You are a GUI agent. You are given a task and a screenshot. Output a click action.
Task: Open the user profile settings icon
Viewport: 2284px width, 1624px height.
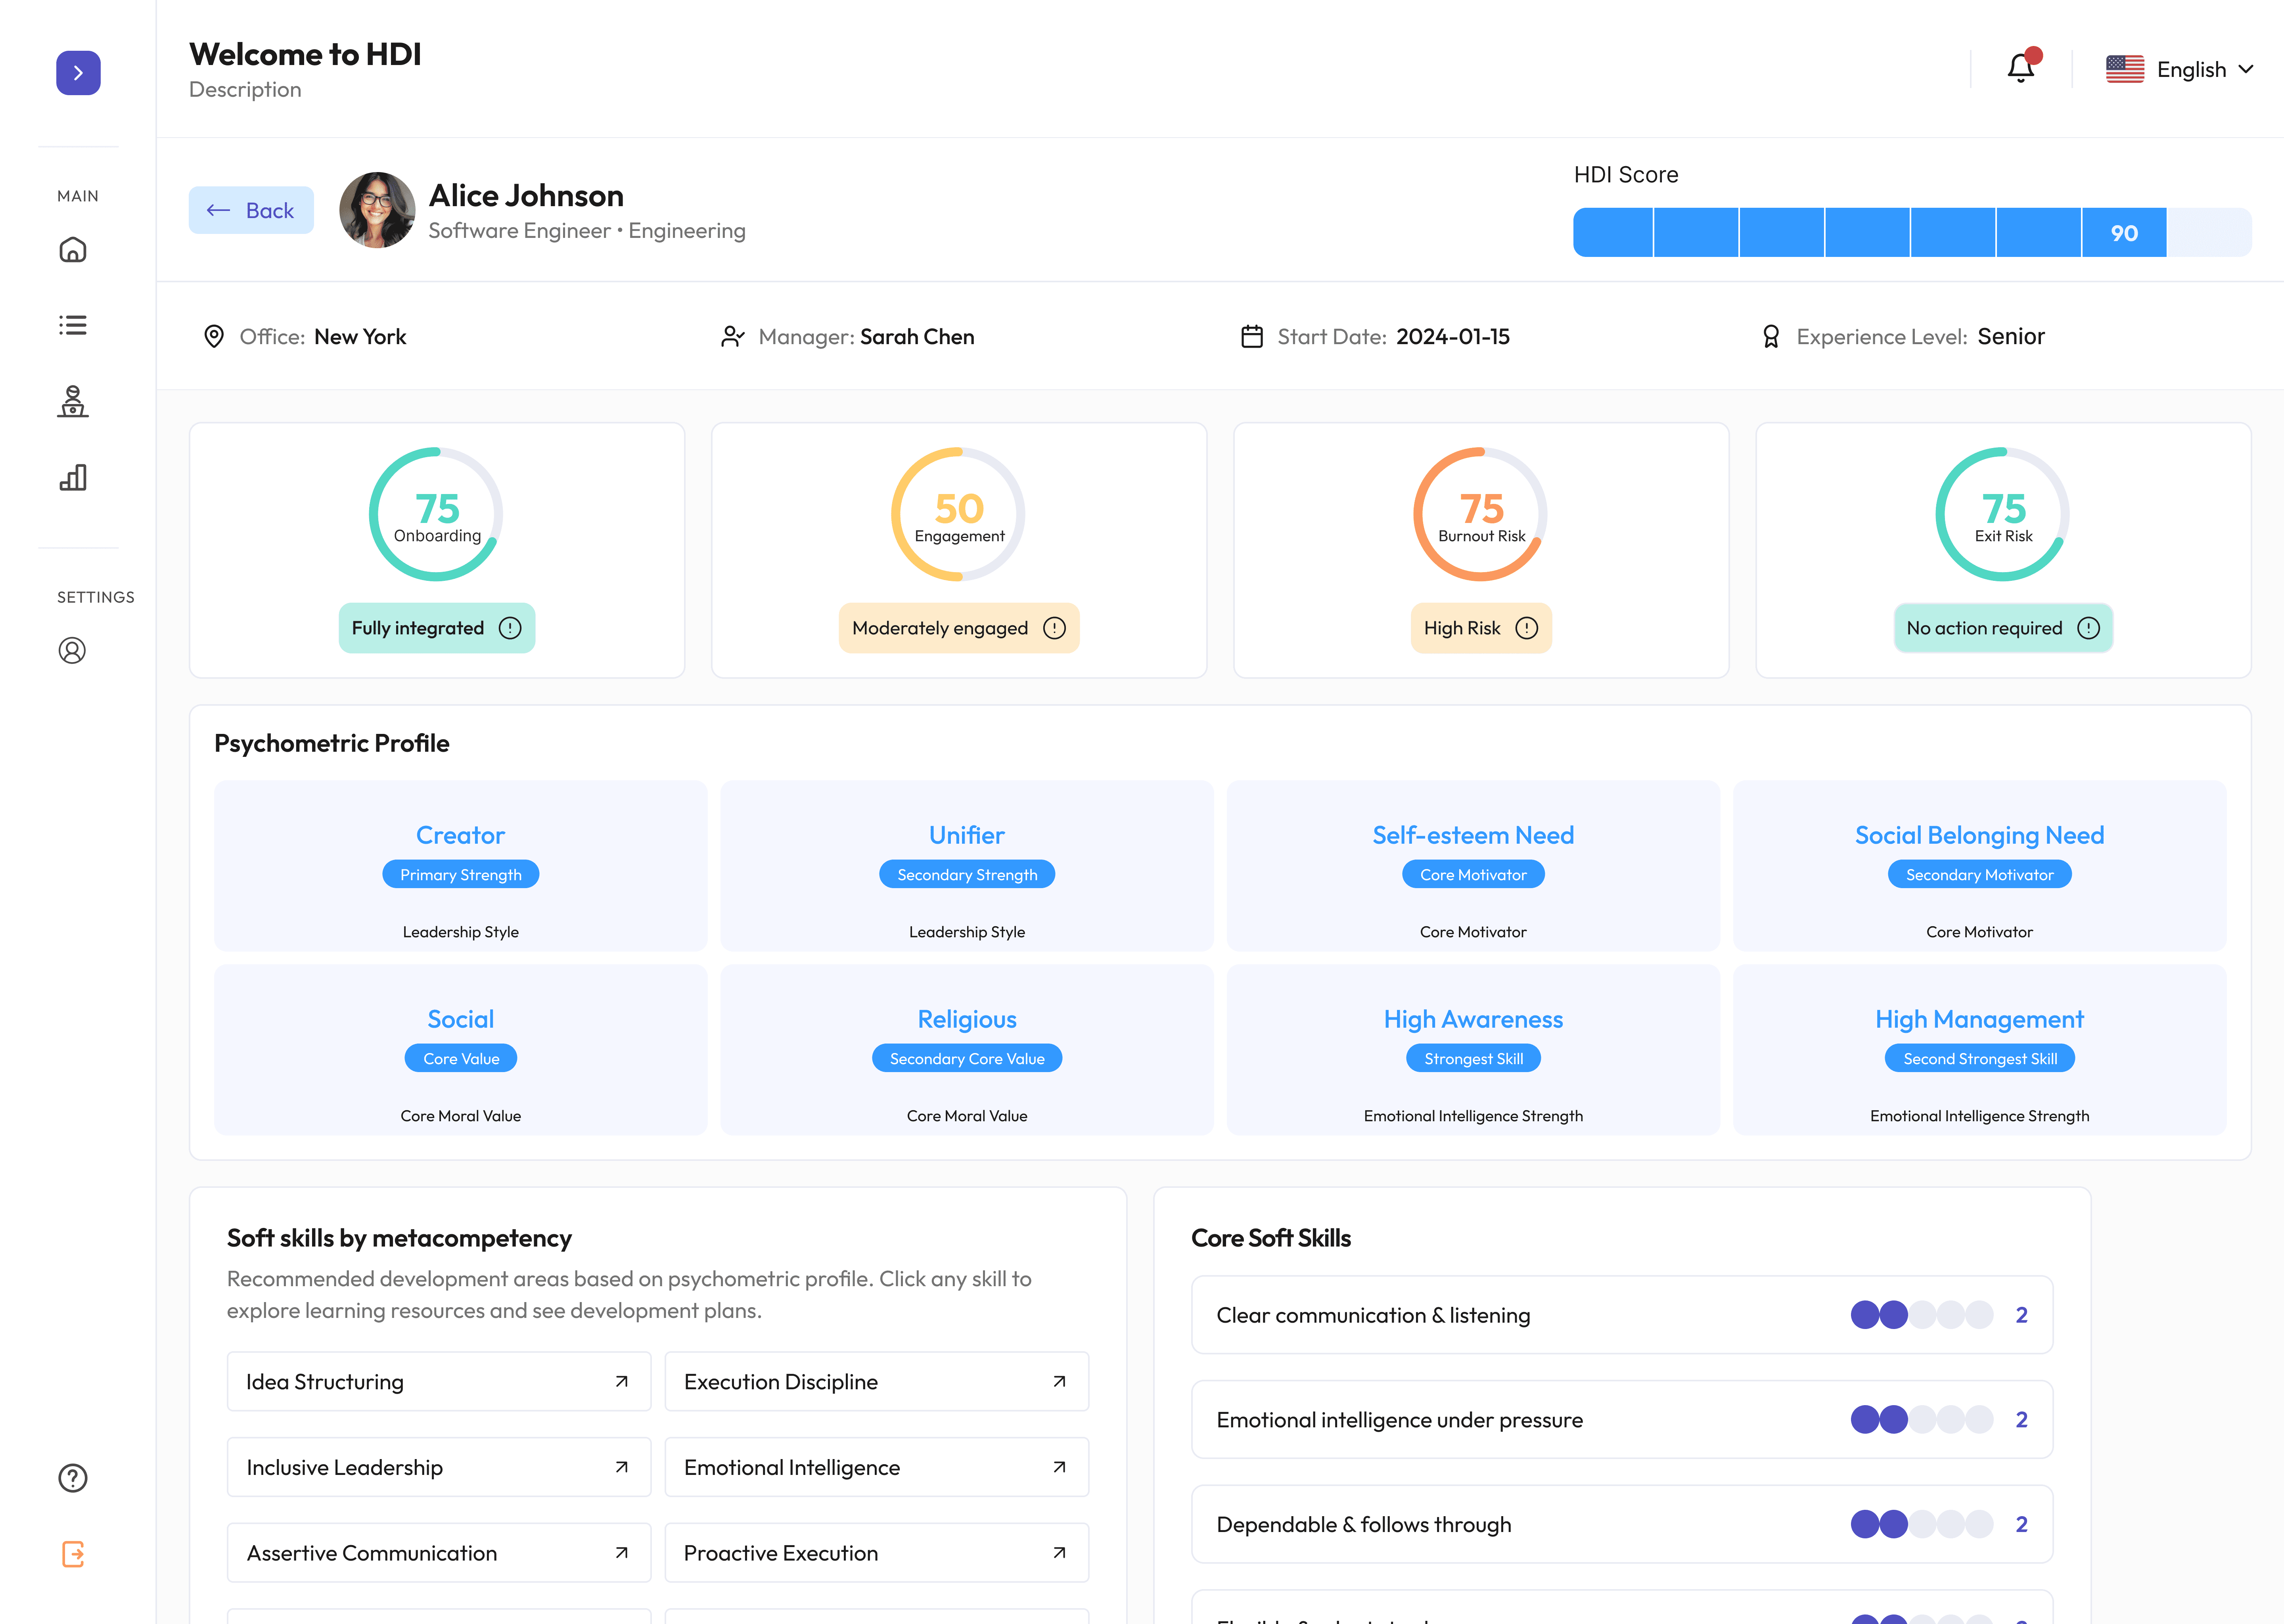coord(72,651)
